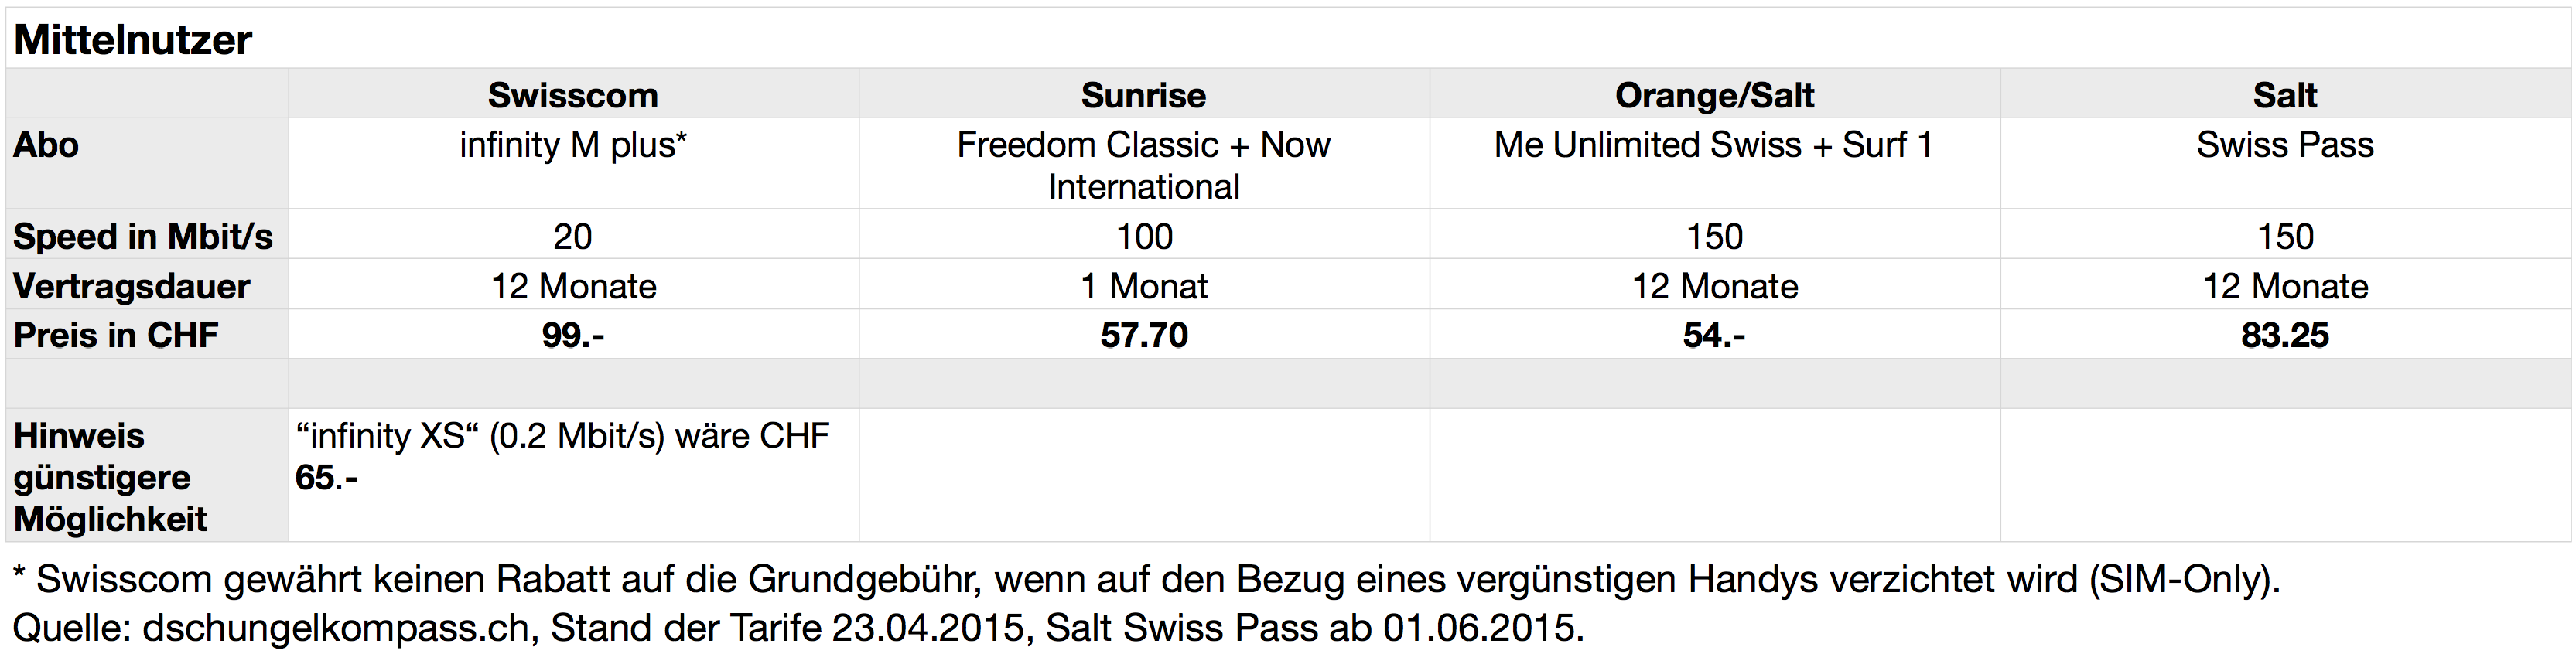Viewport: 2576px width, 654px height.
Task: Select the Vertragsdauer row label
Action: click(131, 287)
